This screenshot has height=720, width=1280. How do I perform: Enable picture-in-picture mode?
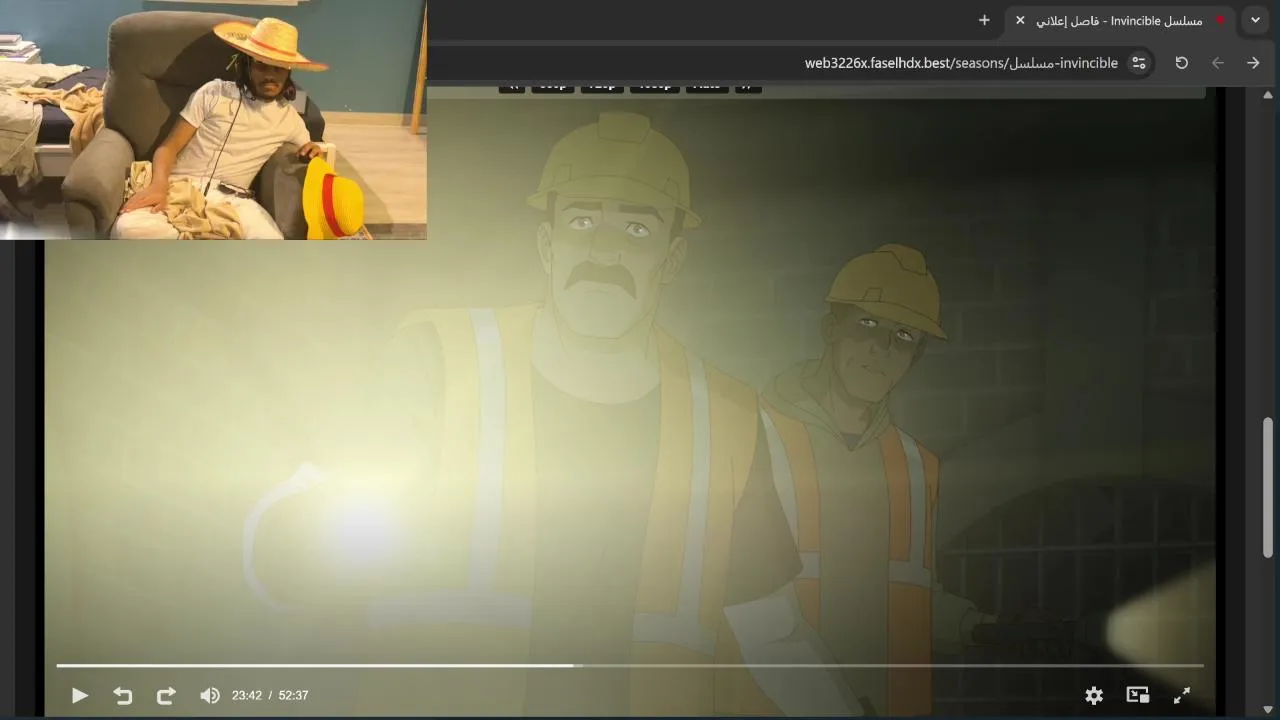coord(1137,695)
